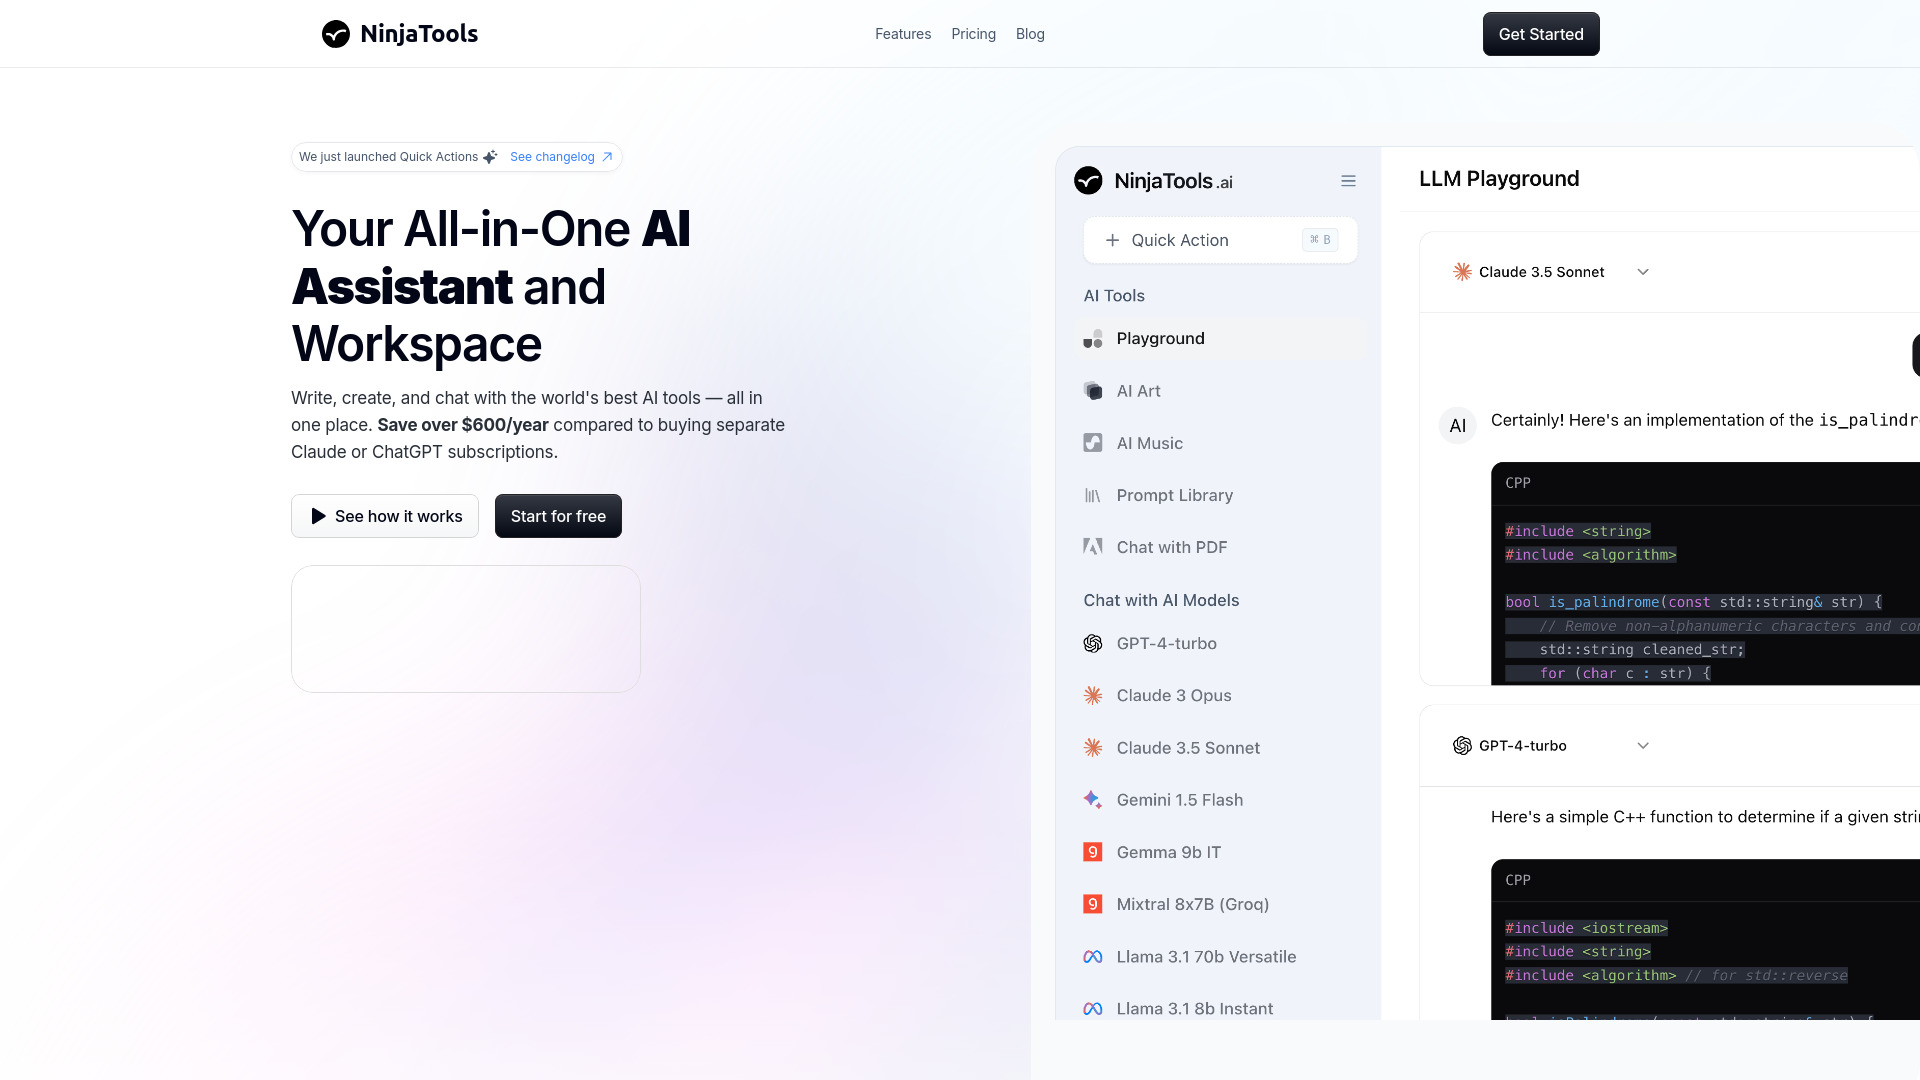This screenshot has height=1080, width=1920.
Task: Click the See changelog link
Action: pyautogui.click(x=553, y=157)
